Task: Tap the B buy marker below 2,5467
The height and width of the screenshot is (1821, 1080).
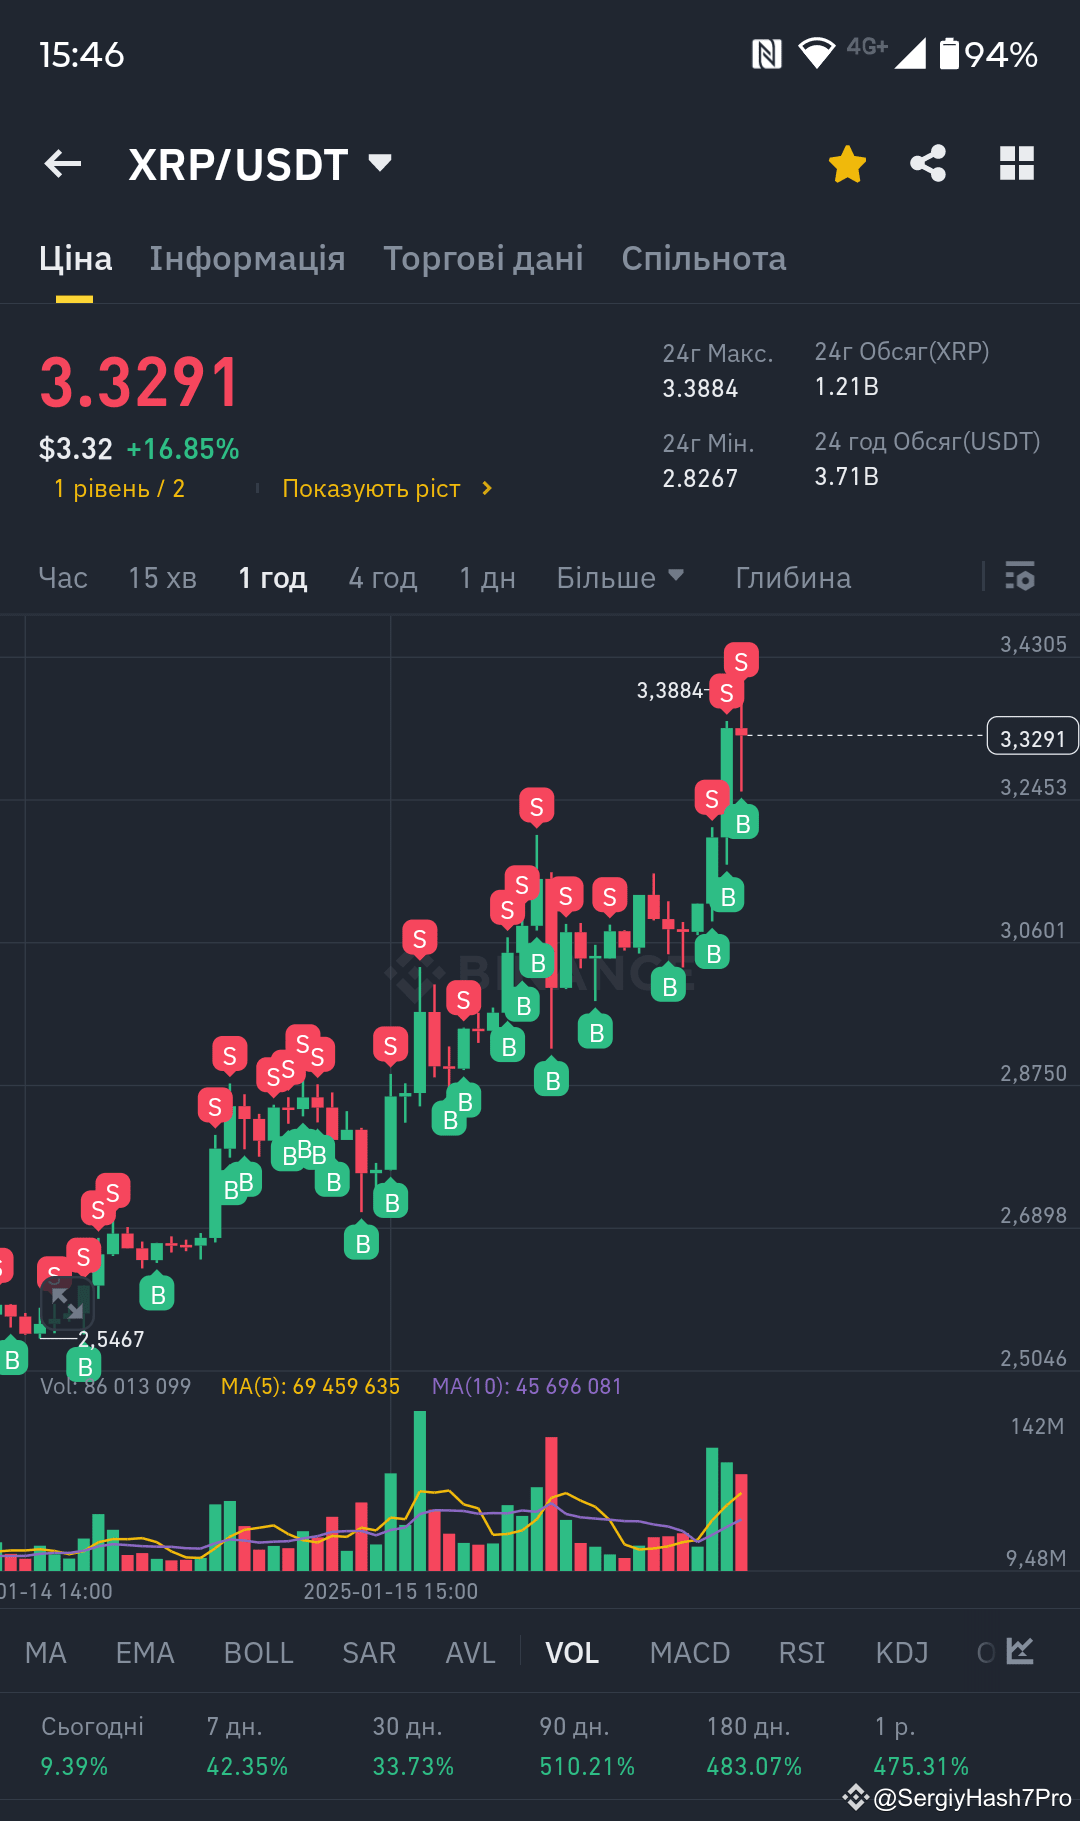Action: 85,1365
